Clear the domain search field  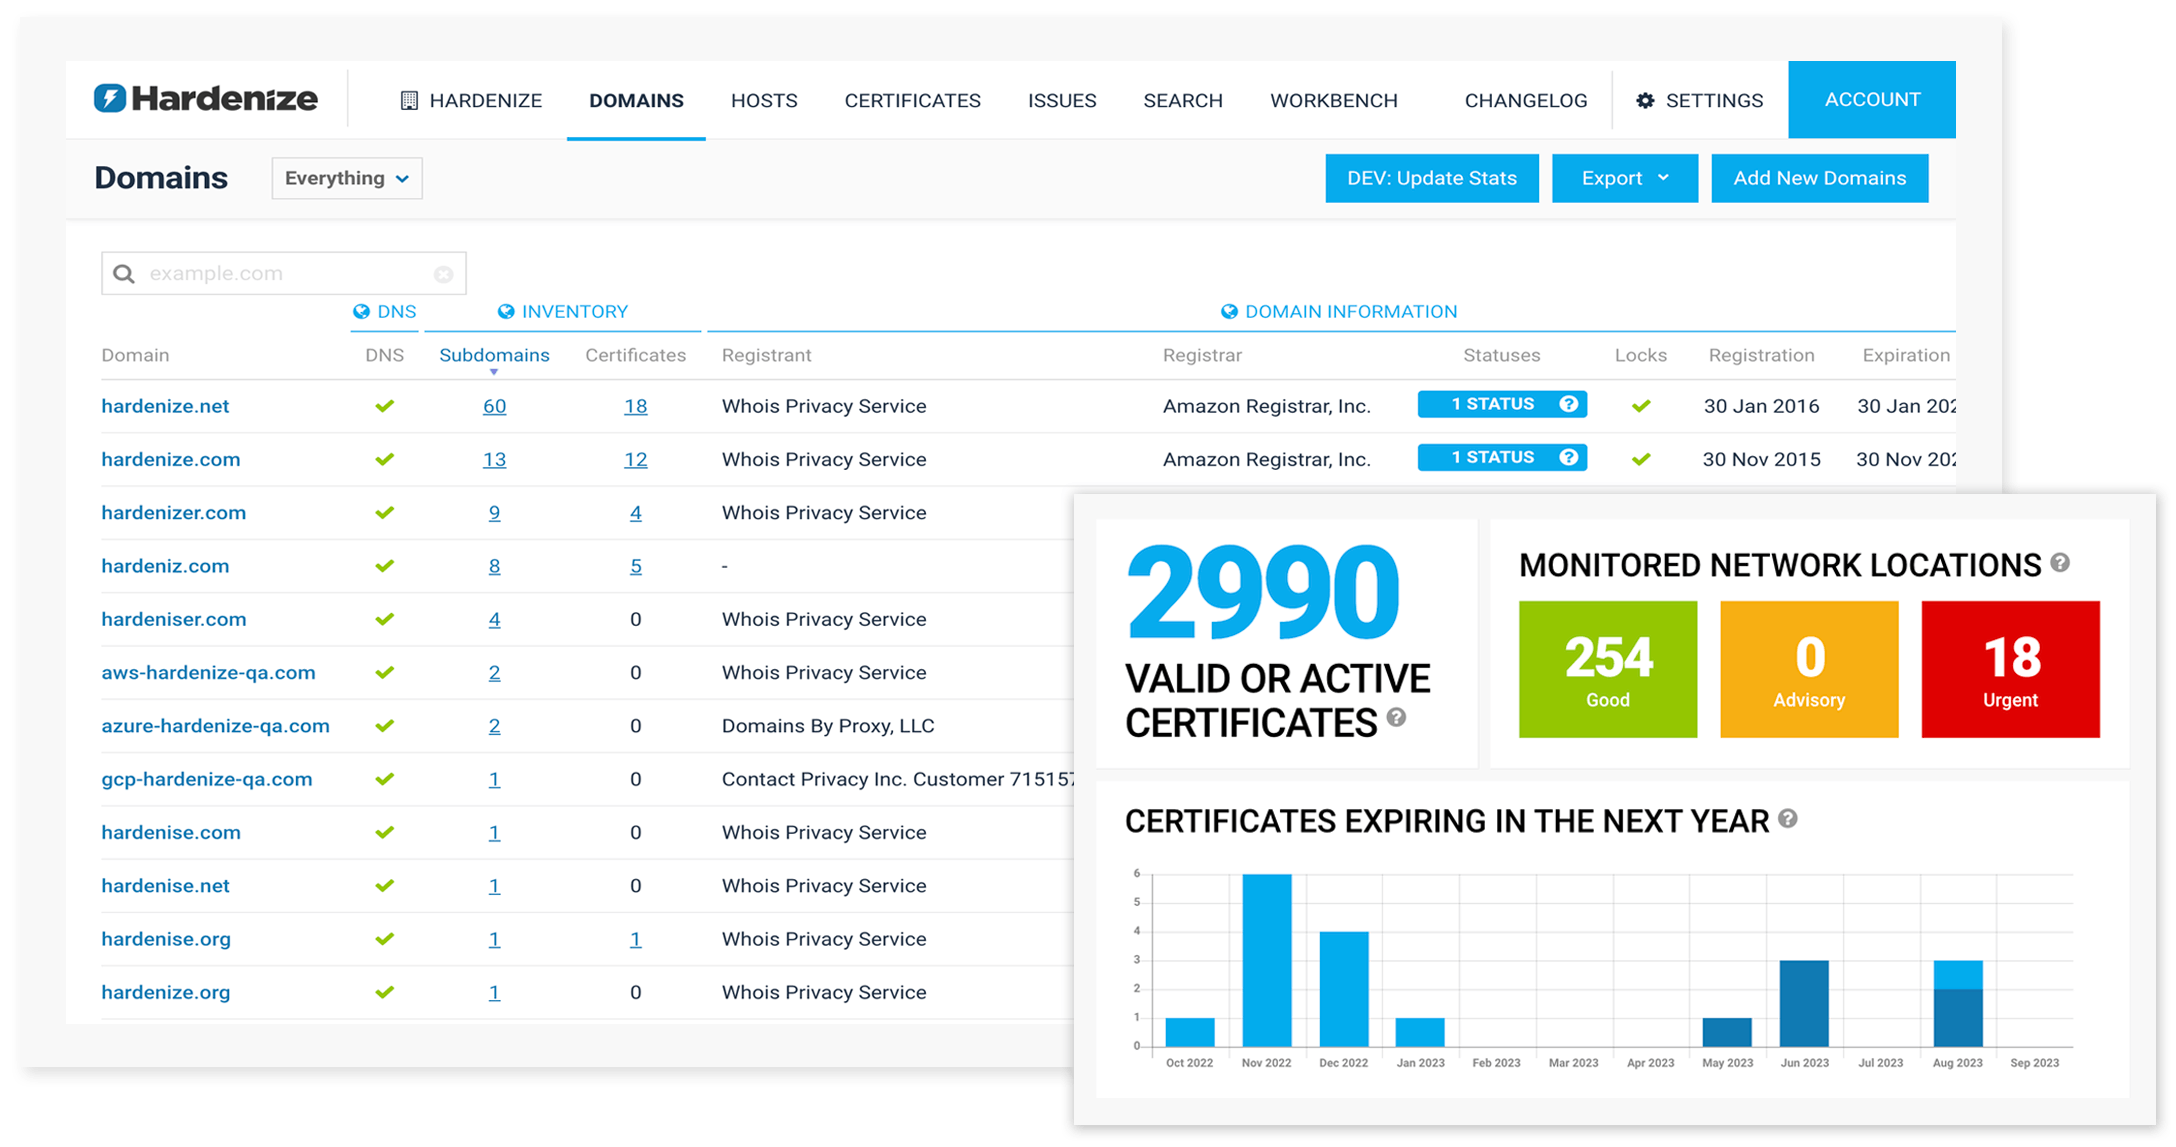[443, 274]
